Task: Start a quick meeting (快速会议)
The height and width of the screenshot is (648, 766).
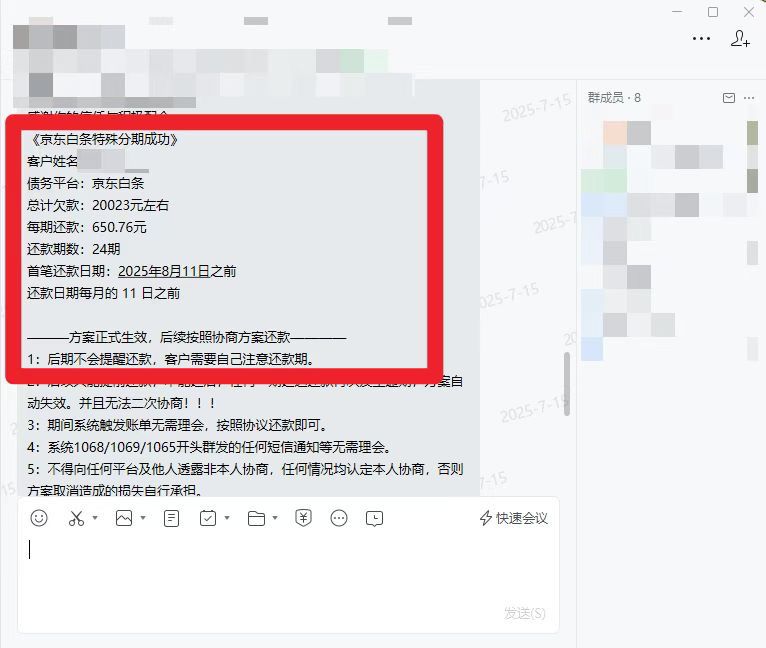Action: click(513, 518)
